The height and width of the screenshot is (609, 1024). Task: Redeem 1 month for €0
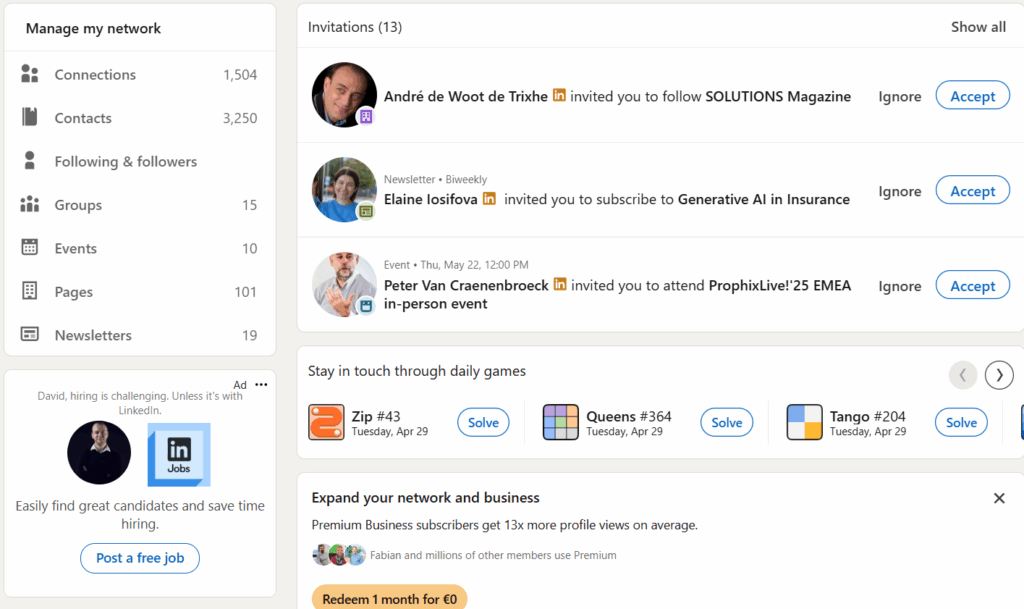pyautogui.click(x=389, y=598)
